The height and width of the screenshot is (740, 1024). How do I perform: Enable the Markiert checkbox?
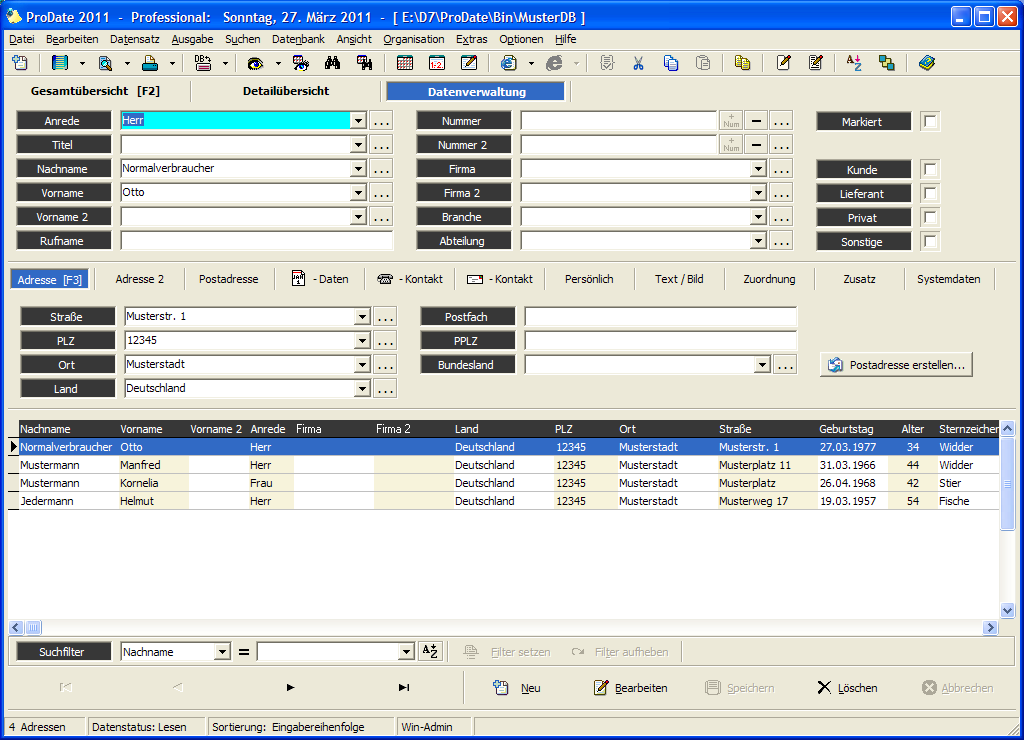click(930, 122)
